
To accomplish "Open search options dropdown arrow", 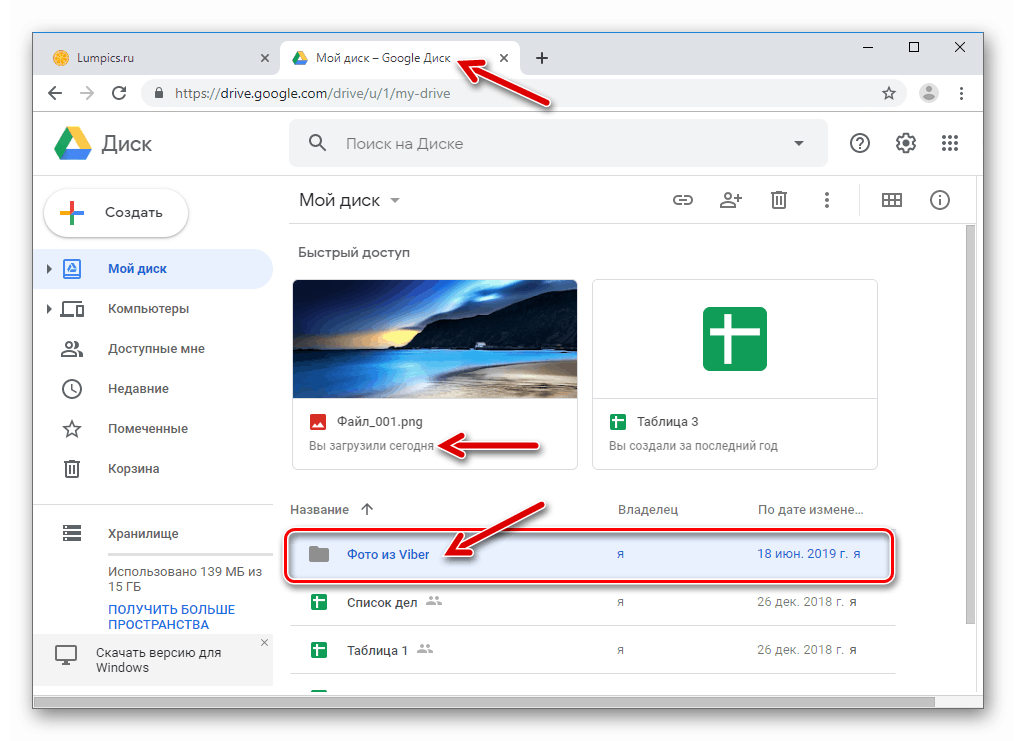I will tap(798, 143).
